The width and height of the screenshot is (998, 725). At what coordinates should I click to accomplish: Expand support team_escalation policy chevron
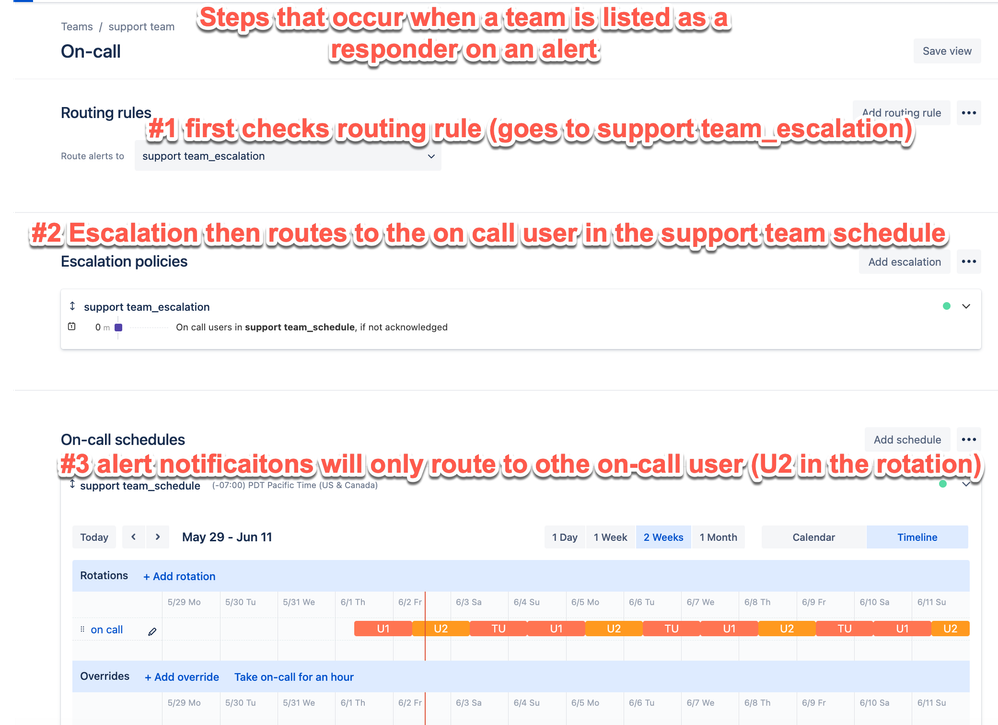(x=966, y=306)
